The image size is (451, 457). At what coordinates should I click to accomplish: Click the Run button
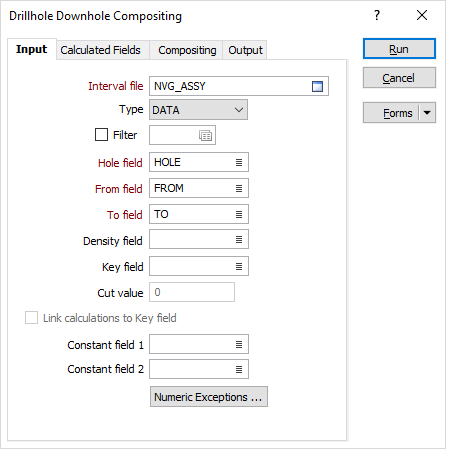399,49
